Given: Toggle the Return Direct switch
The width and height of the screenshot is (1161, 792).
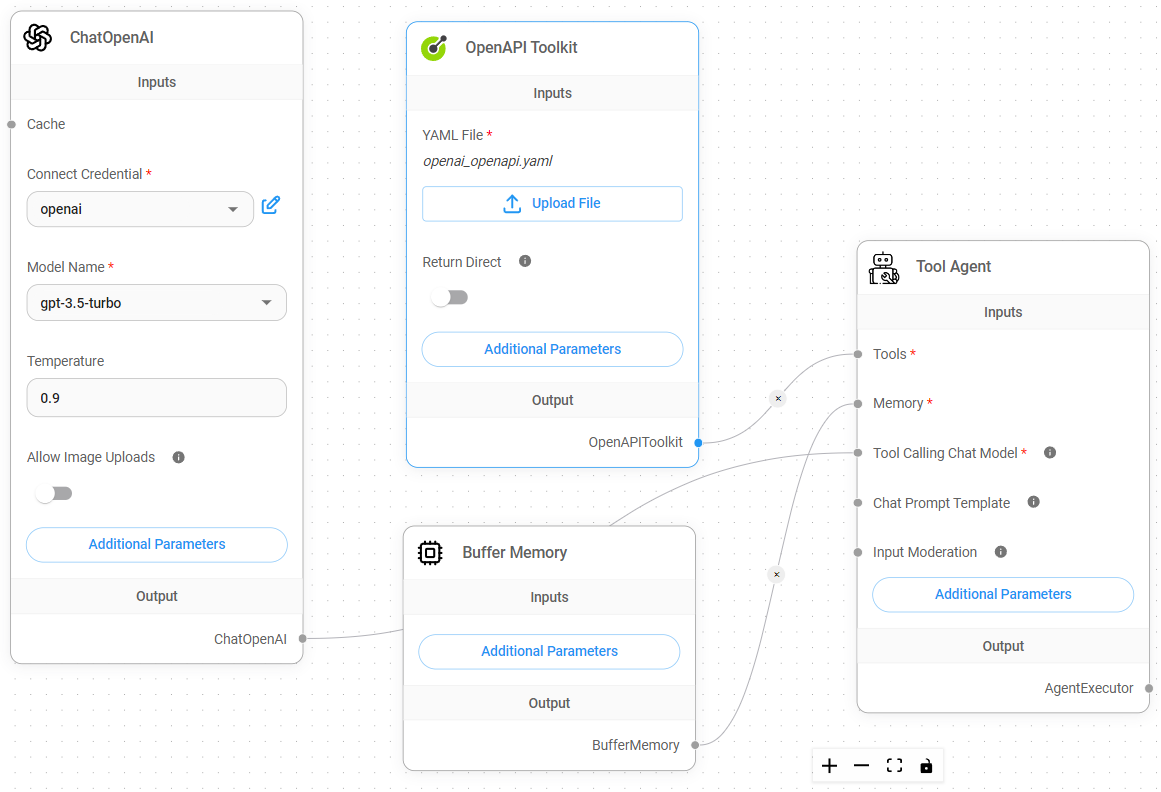Looking at the screenshot, I should point(449,298).
